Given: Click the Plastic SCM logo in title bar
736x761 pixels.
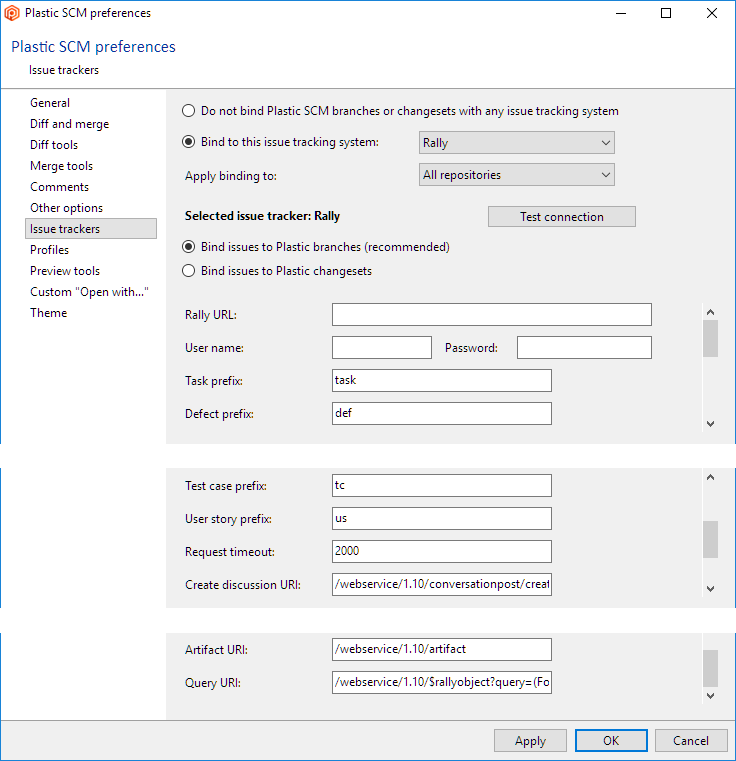Looking at the screenshot, I should pyautogui.click(x=12, y=13).
